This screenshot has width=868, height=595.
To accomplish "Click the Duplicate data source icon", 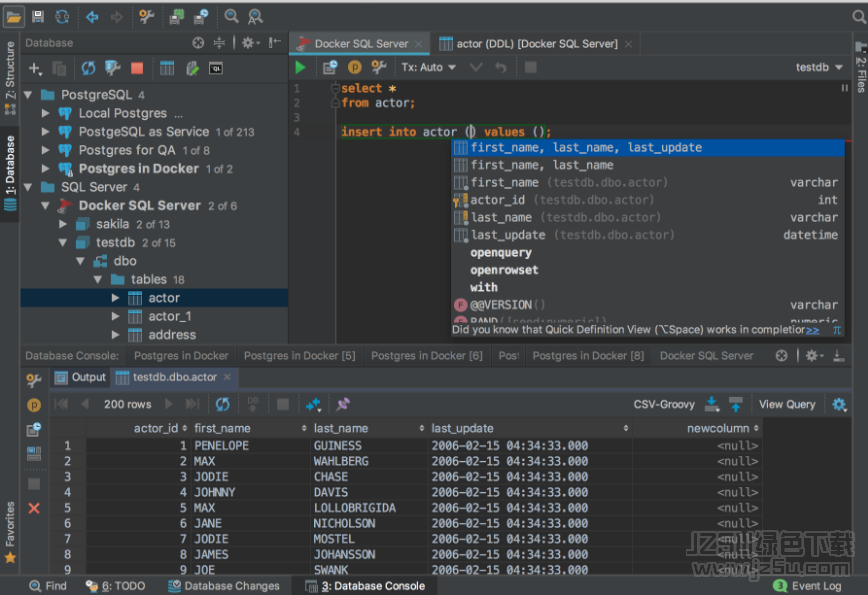I will pos(59,68).
